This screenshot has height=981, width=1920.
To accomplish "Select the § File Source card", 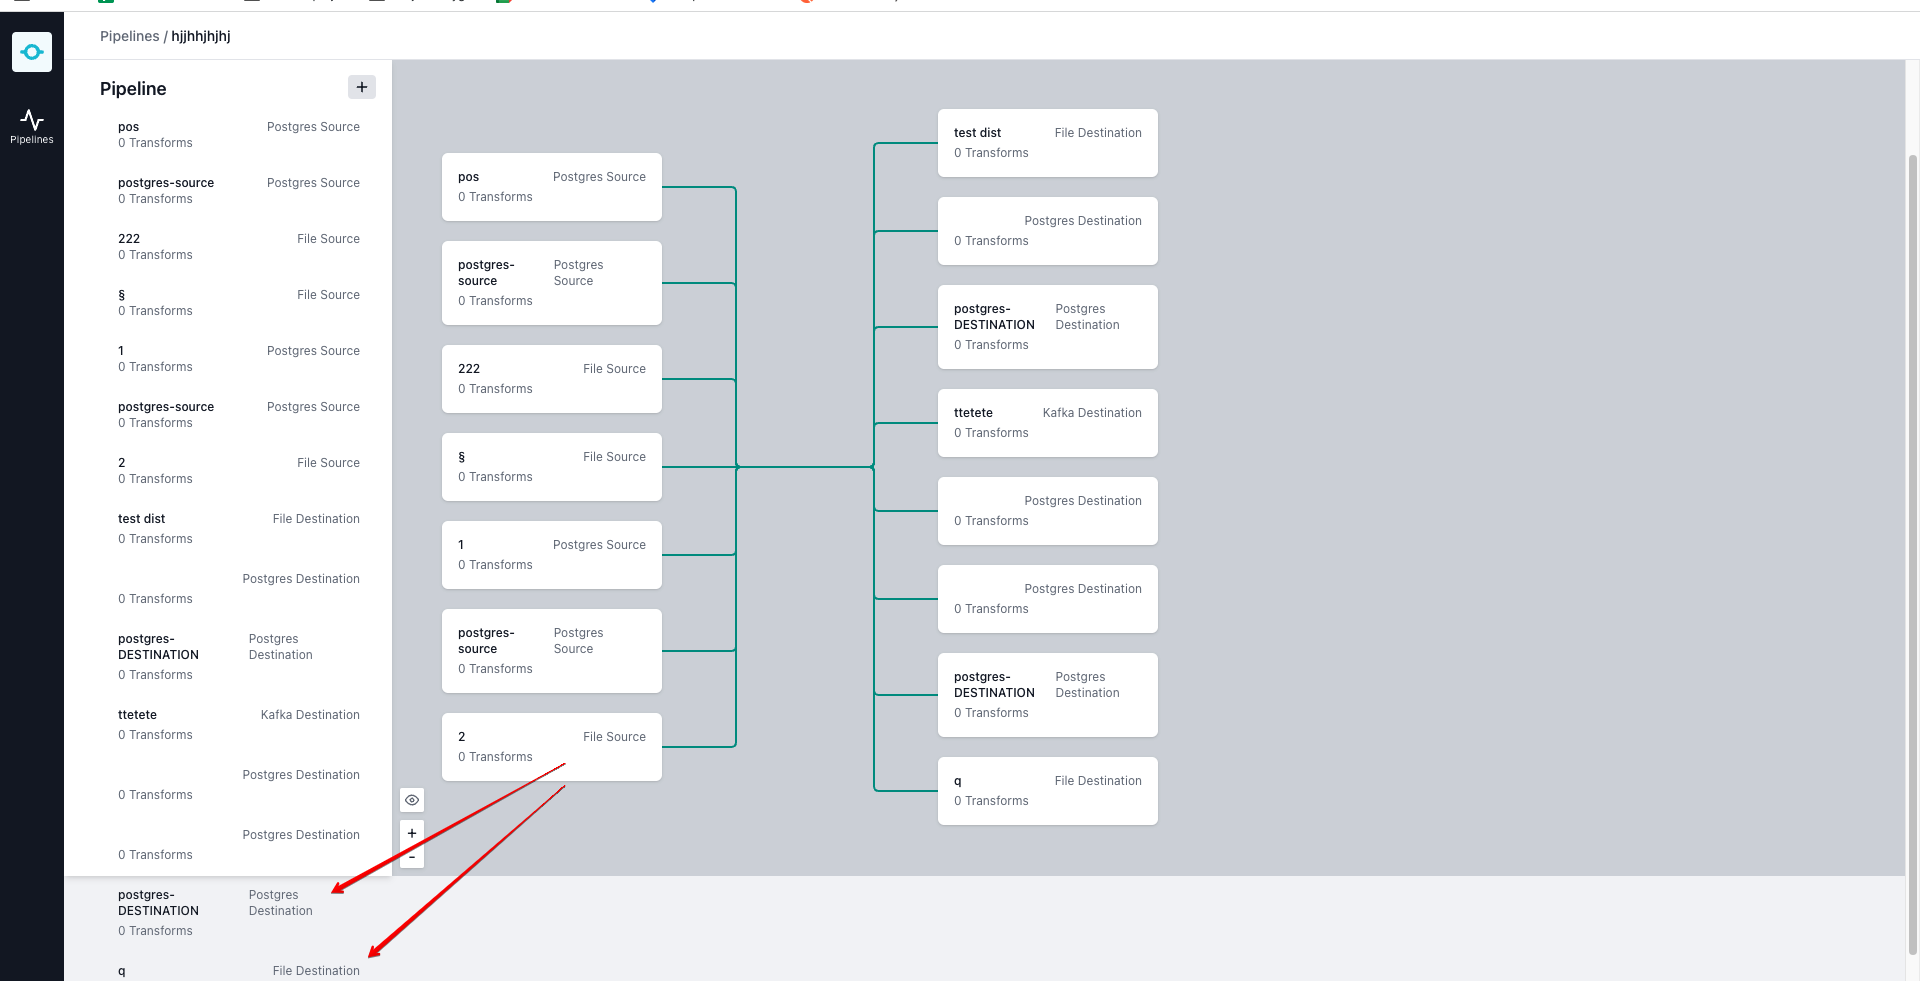I will pos(551,467).
